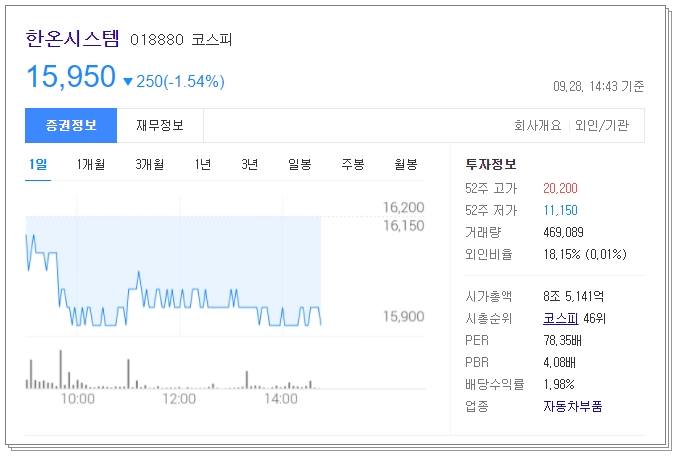This screenshot has width=677, height=456.
Task: Click the 코스피 market rank link
Action: (x=560, y=319)
